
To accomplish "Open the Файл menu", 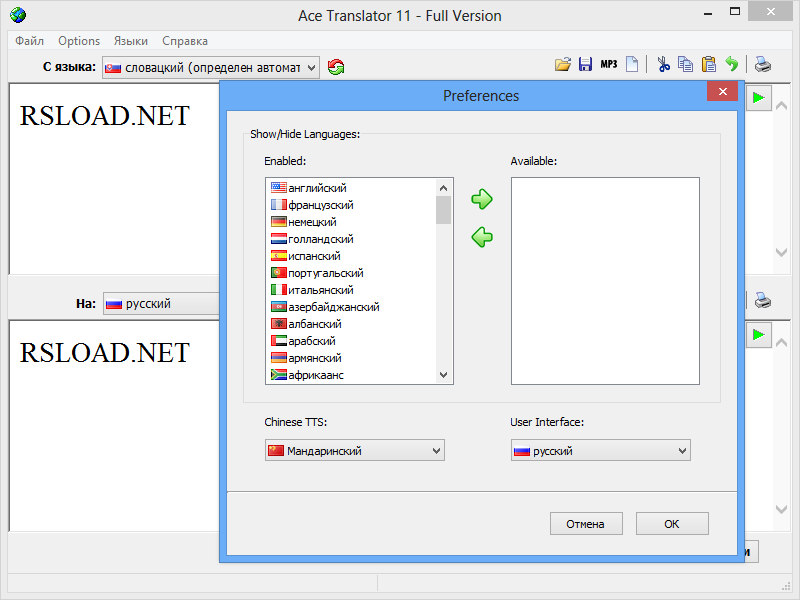I will (x=29, y=41).
